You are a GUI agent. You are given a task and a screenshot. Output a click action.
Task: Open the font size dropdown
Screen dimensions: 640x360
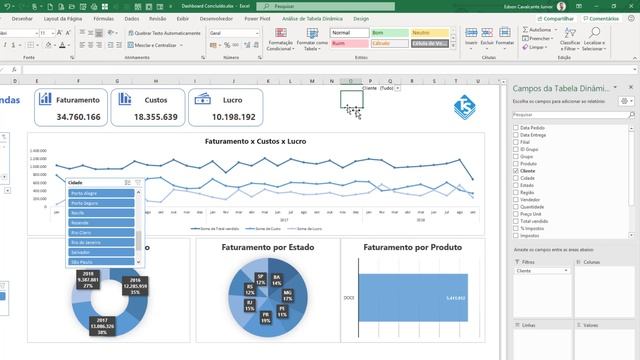[x=53, y=33]
